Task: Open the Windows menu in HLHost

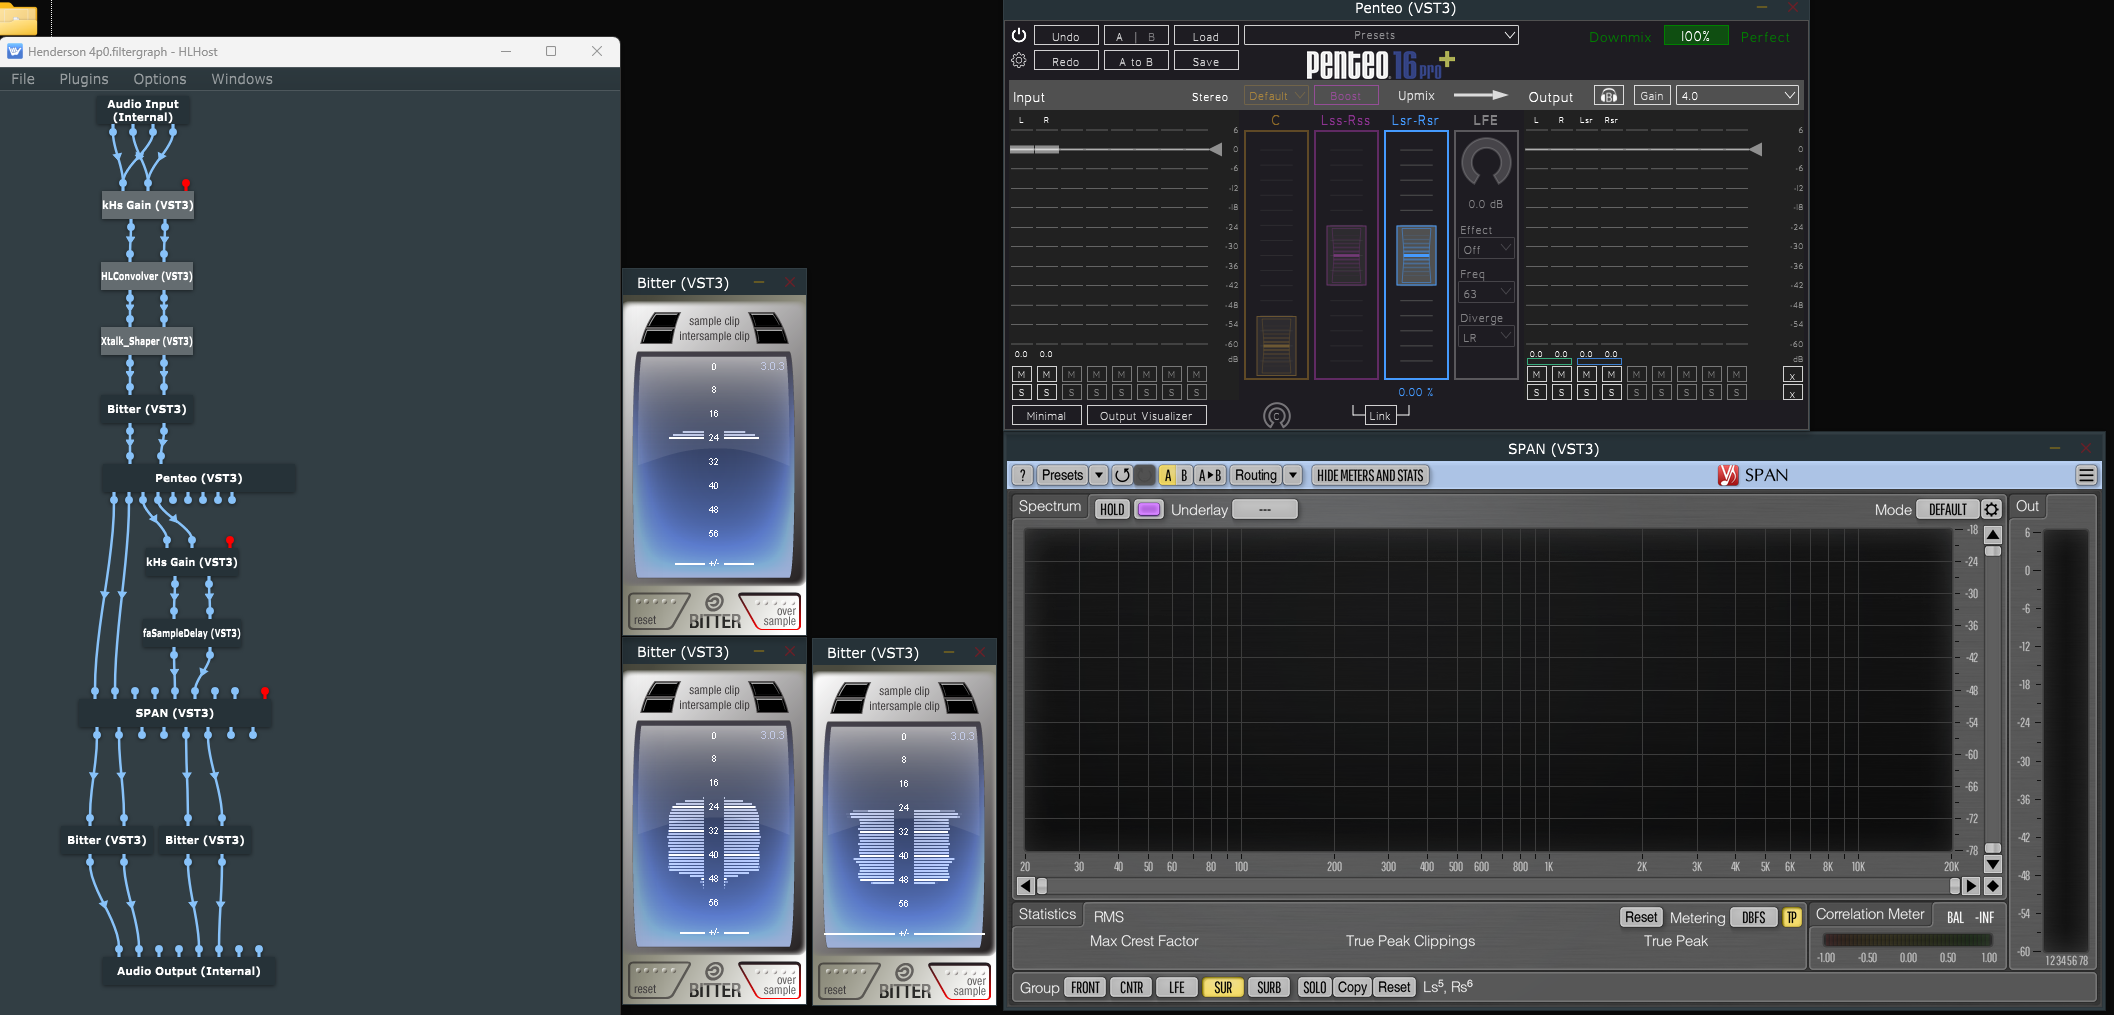Action: 242,79
